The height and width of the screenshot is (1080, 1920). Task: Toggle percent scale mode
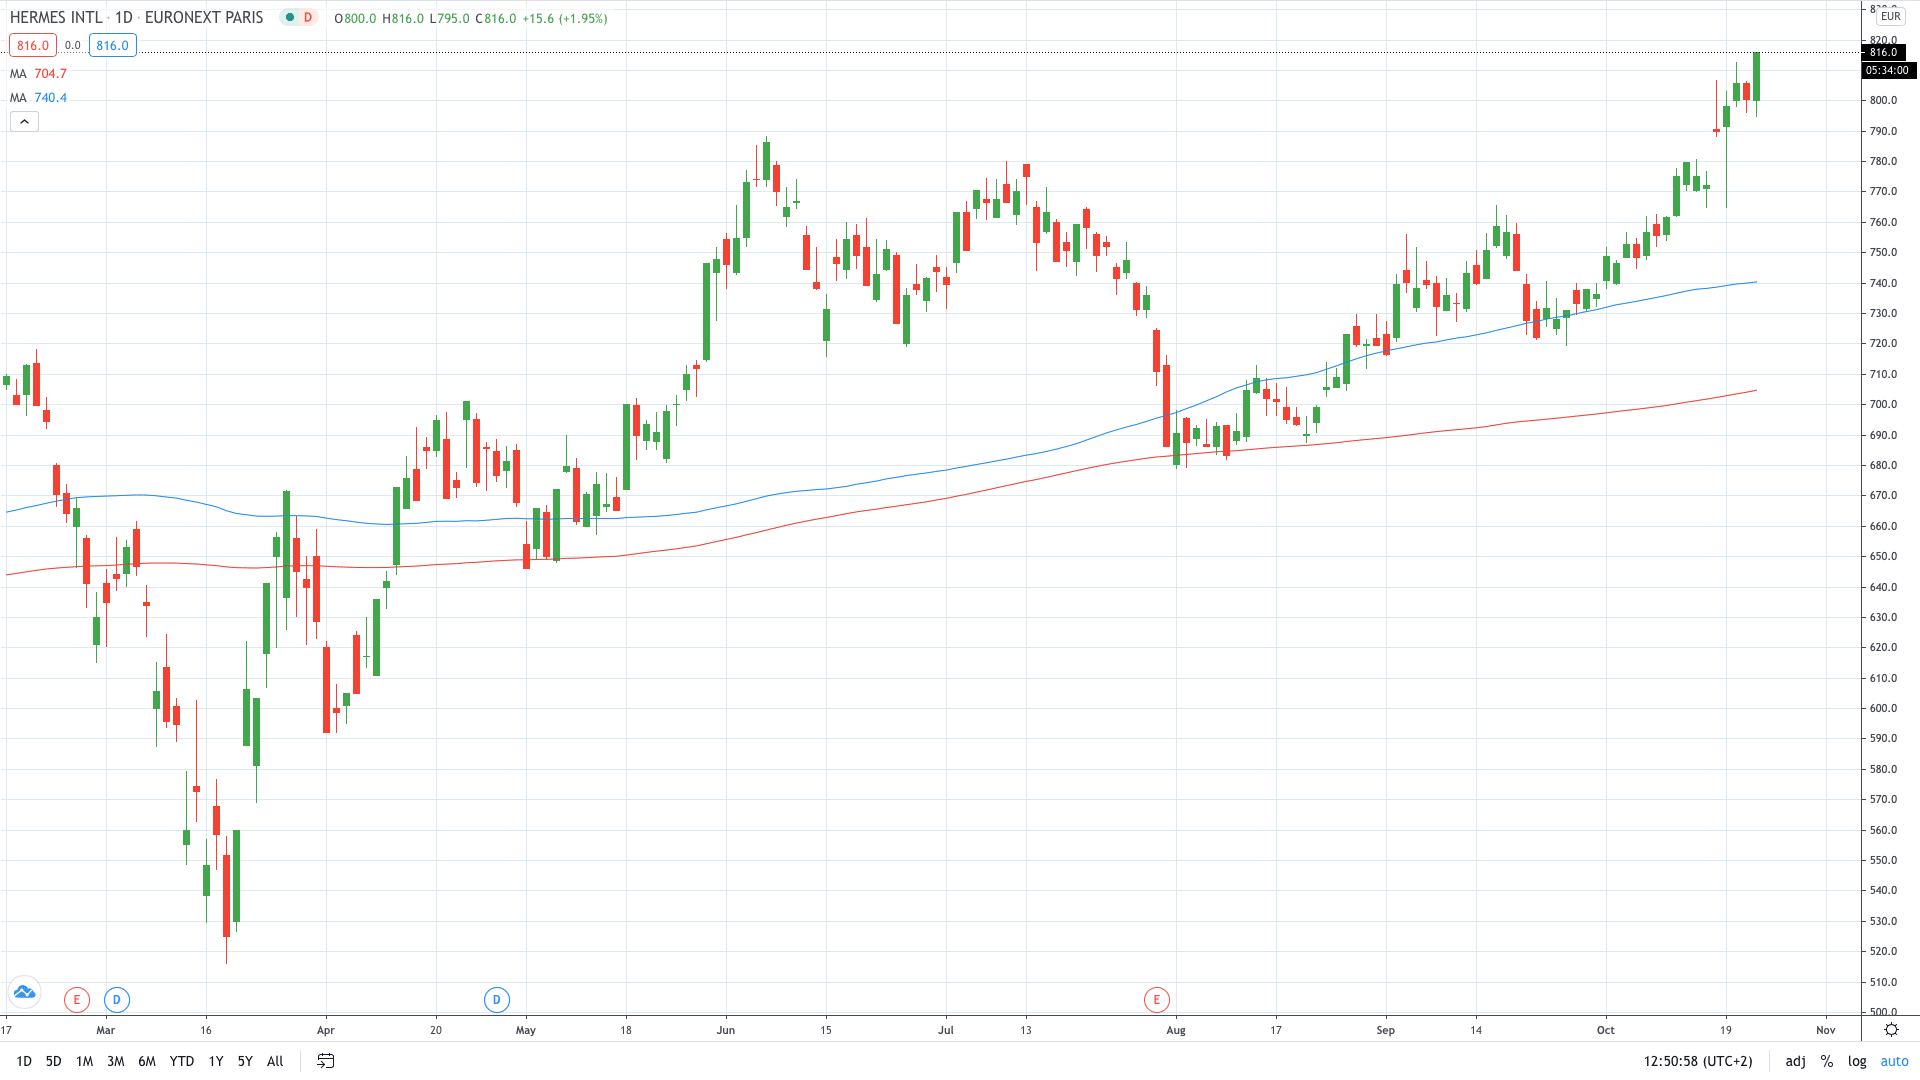pyautogui.click(x=1827, y=1061)
